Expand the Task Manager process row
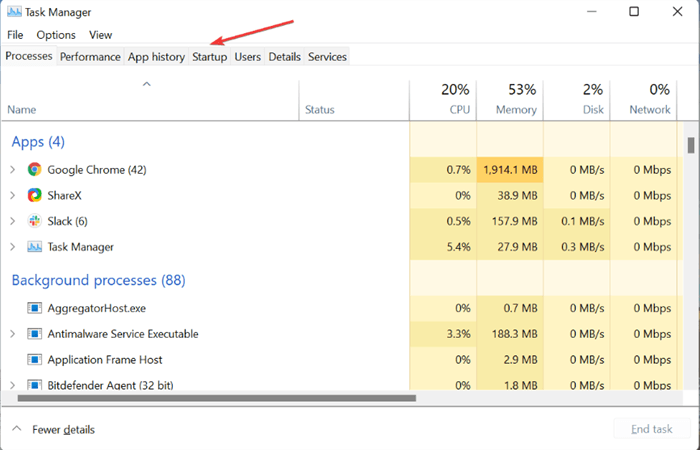Image resolution: width=700 pixels, height=450 pixels. 12,247
